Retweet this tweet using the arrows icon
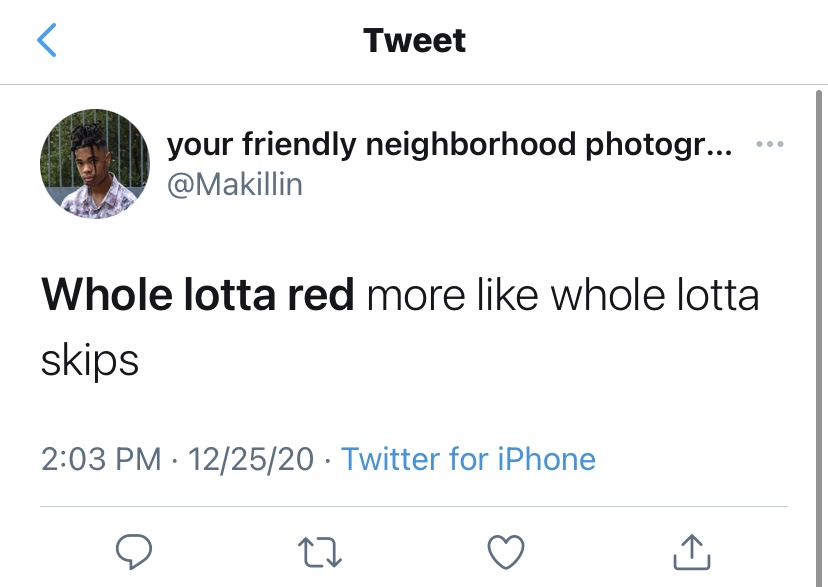 [320, 552]
